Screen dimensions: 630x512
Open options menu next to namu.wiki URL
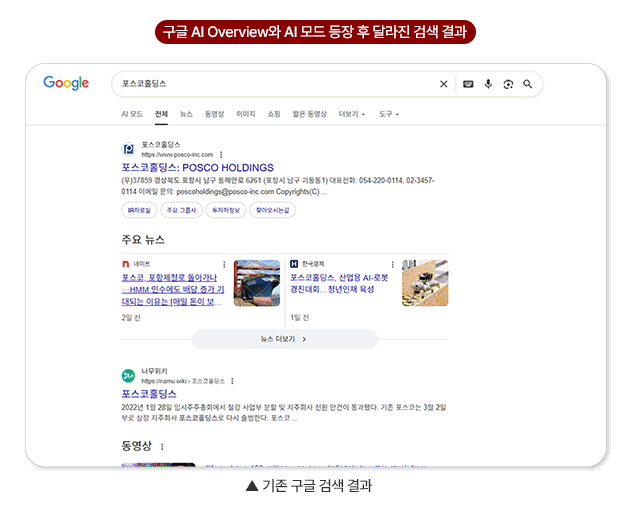pyautogui.click(x=232, y=381)
